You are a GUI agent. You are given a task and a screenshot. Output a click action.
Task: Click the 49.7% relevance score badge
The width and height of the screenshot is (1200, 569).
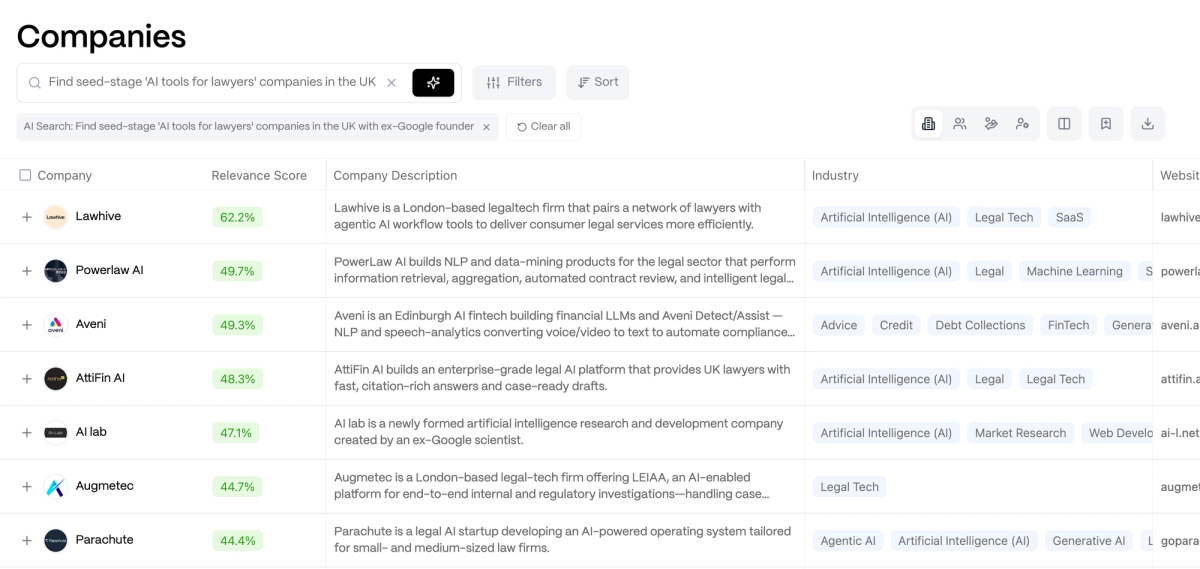coord(237,271)
